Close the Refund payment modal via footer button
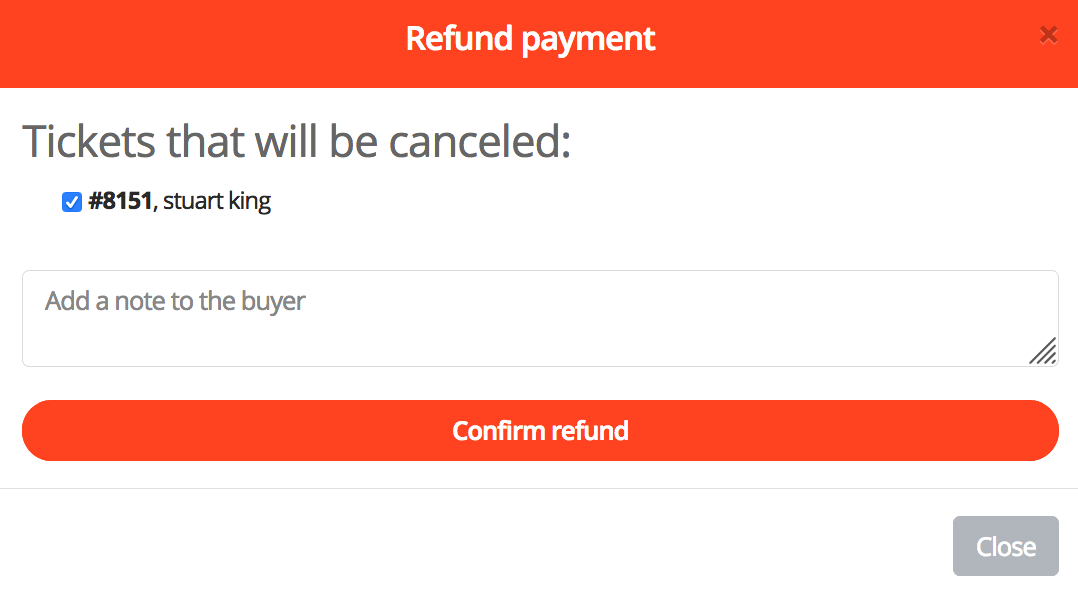 [1005, 546]
